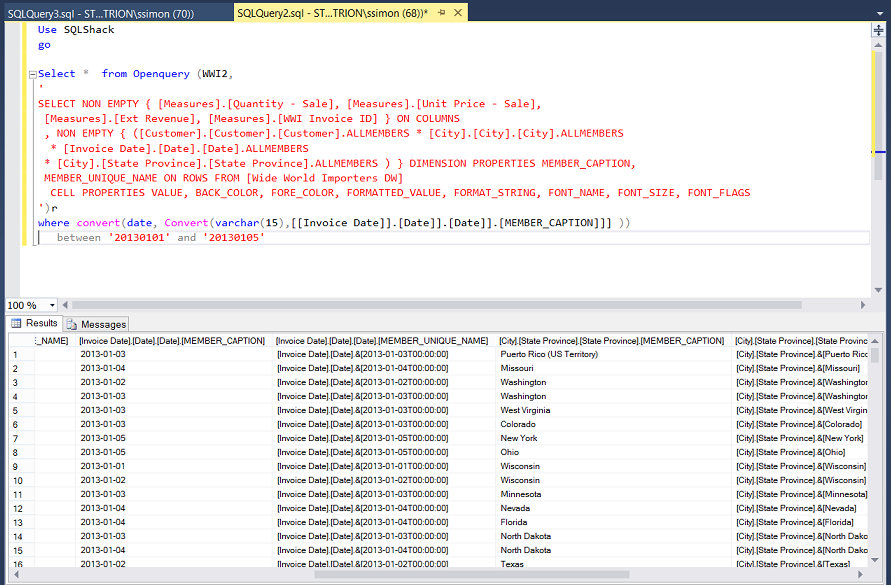This screenshot has width=891, height=585.
Task: Click the Messages tab icon
Action: (72, 324)
